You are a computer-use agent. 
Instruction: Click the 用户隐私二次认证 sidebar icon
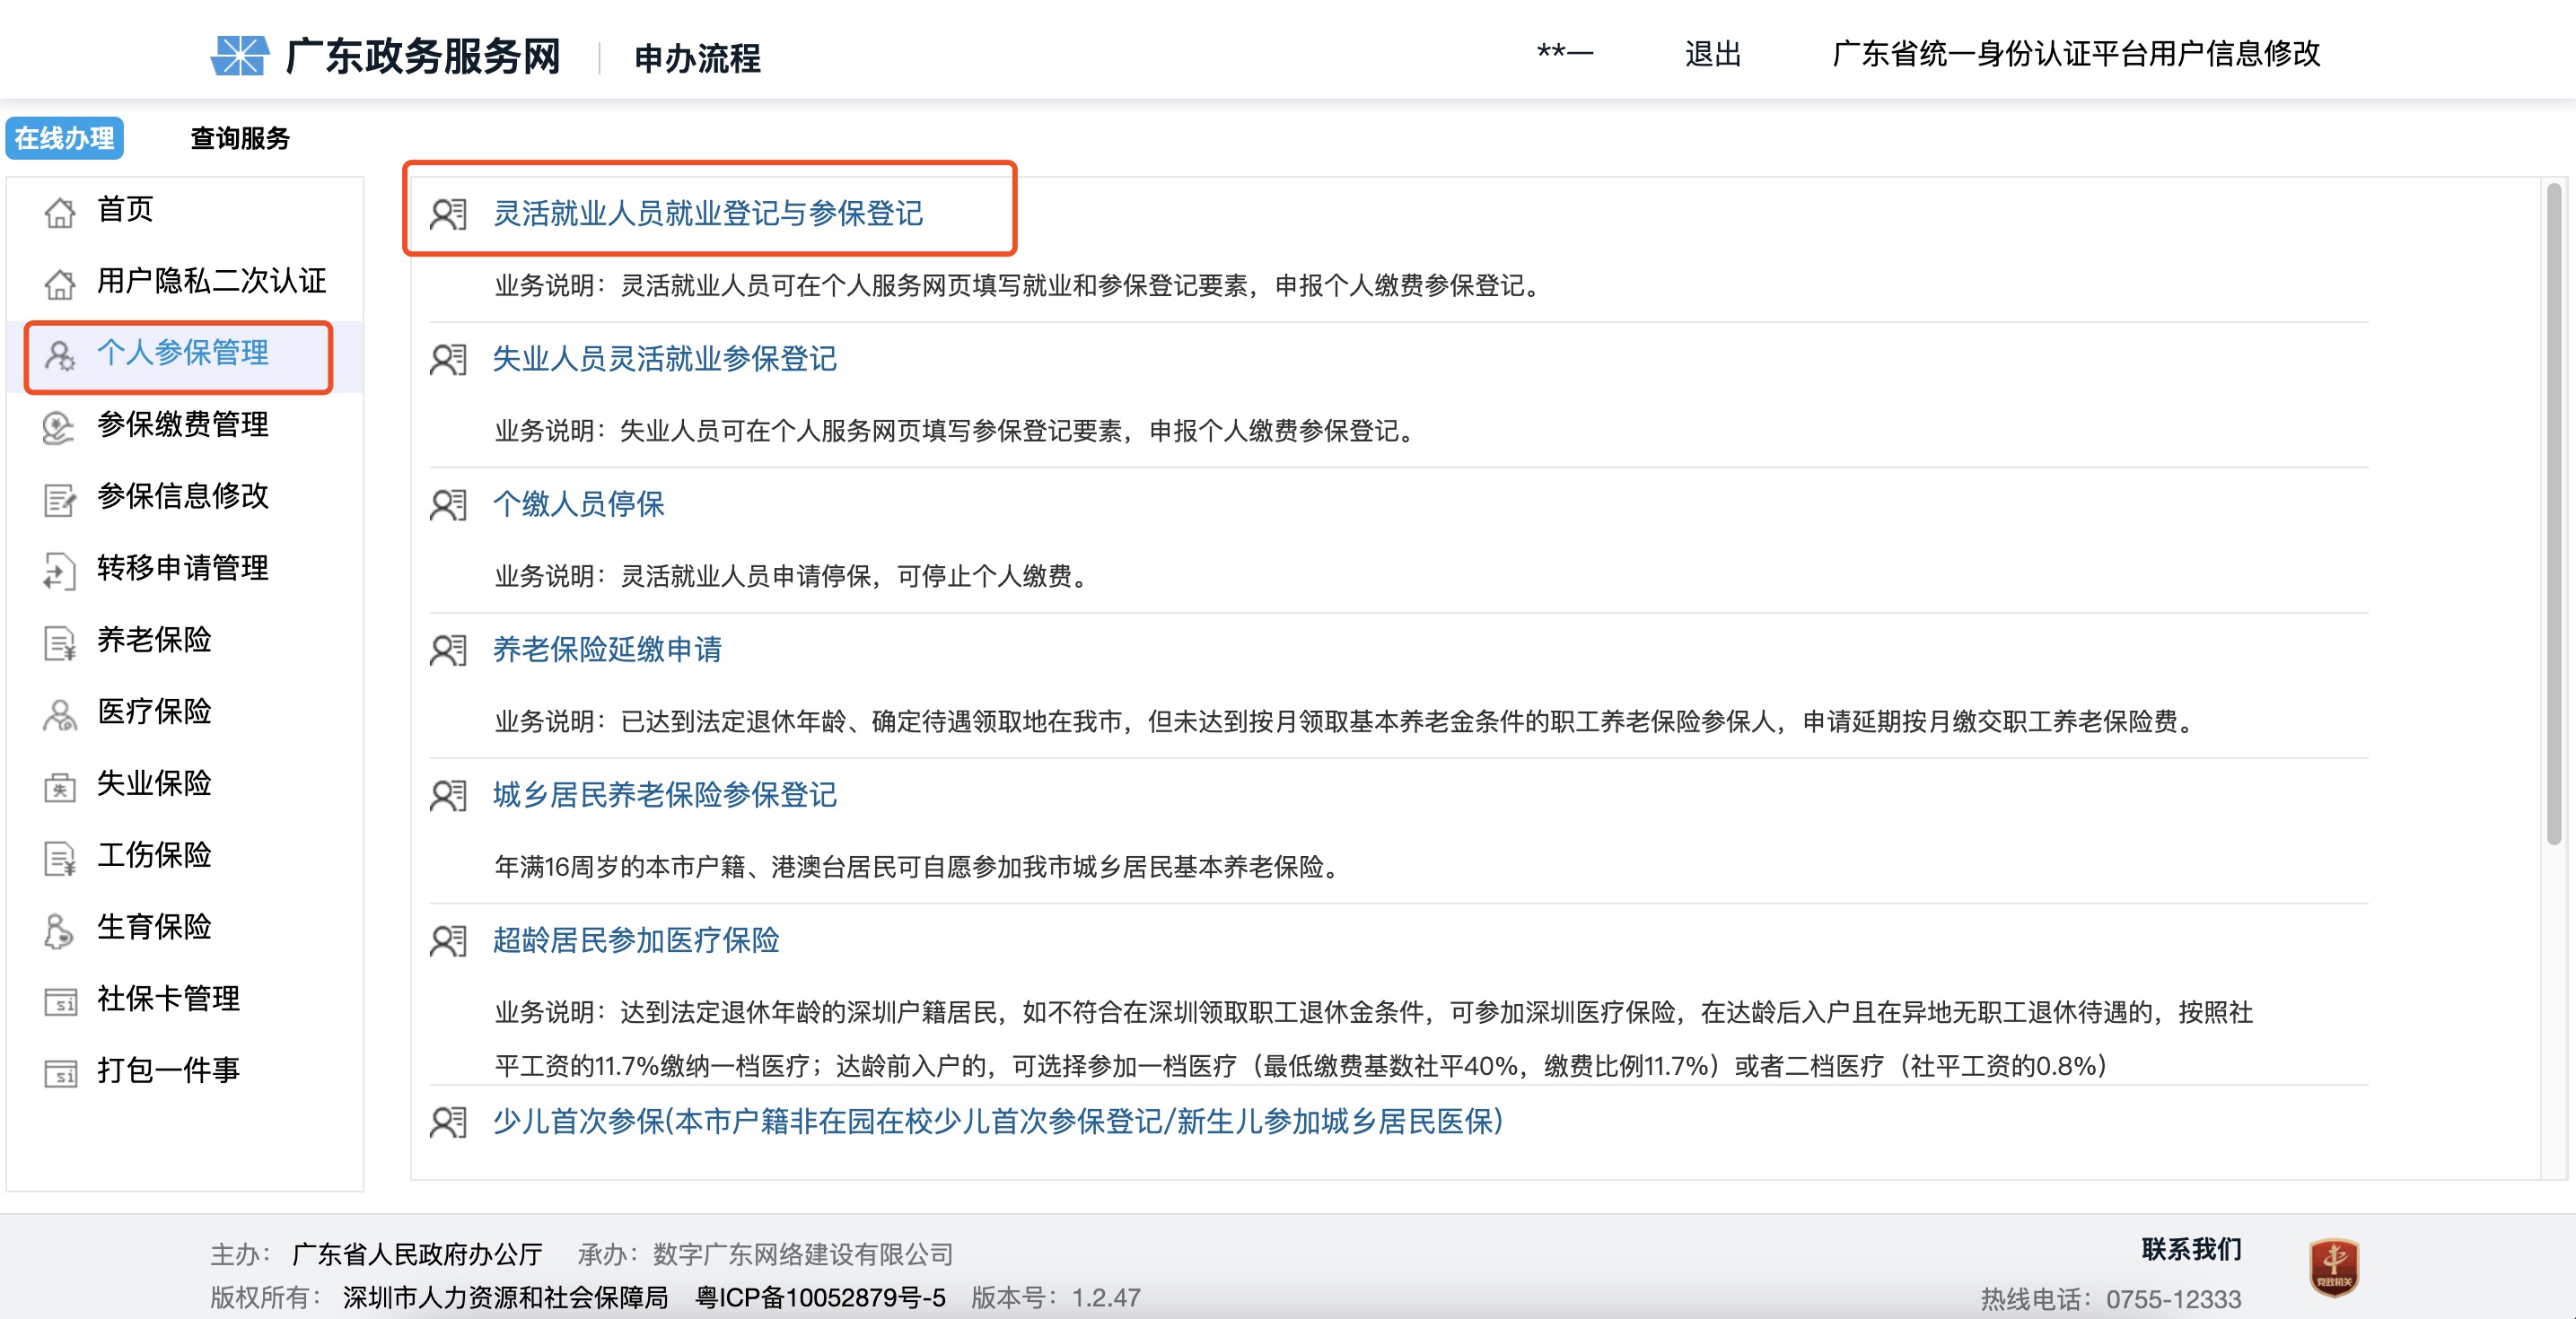click(59, 283)
